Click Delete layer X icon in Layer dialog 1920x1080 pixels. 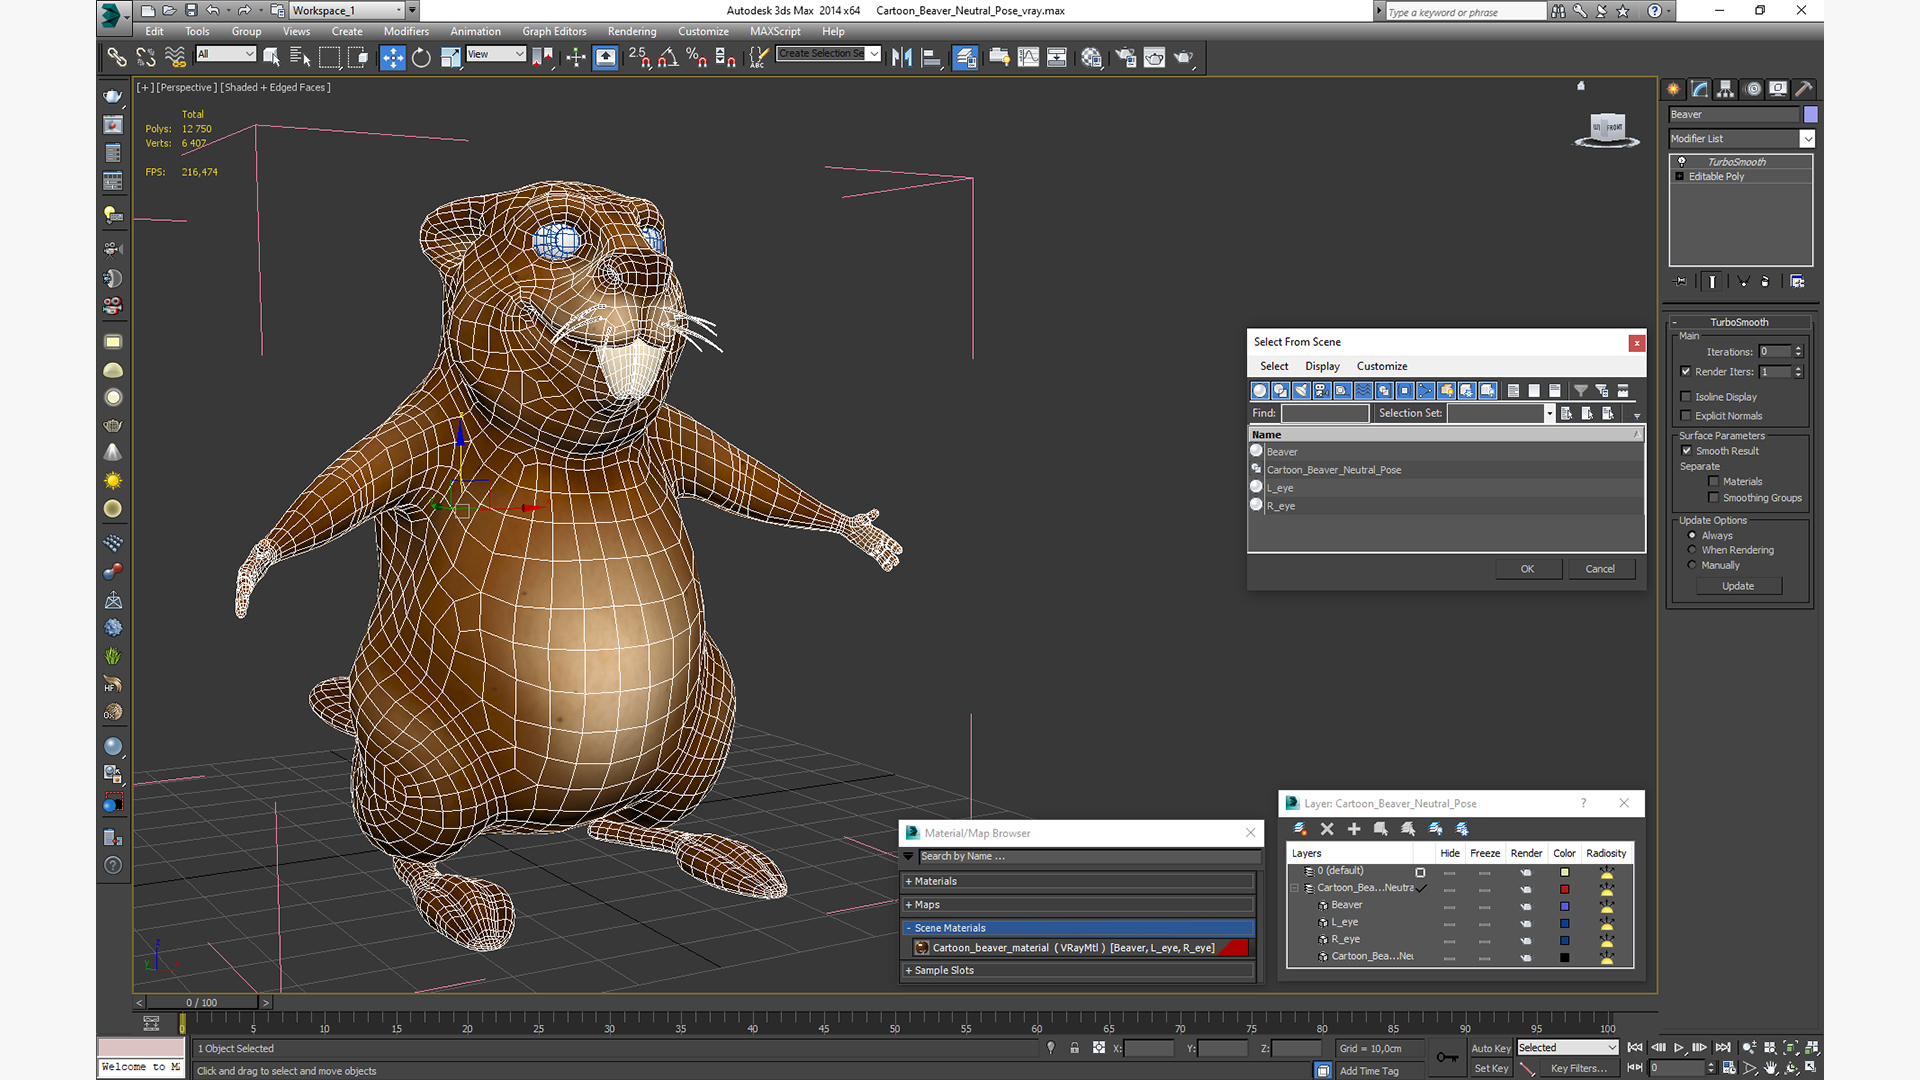1327,829
